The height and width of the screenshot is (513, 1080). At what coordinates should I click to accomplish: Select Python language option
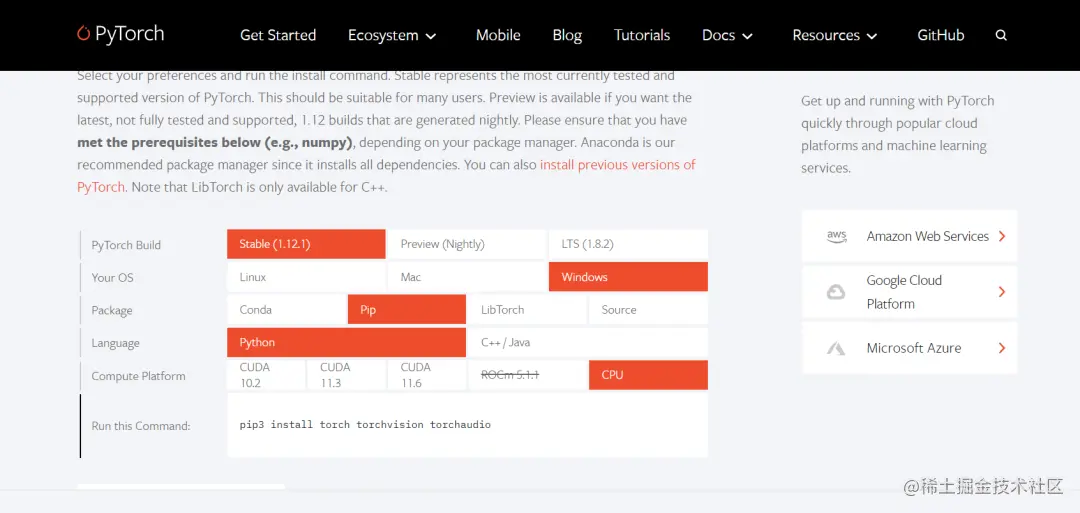pyautogui.click(x=346, y=342)
